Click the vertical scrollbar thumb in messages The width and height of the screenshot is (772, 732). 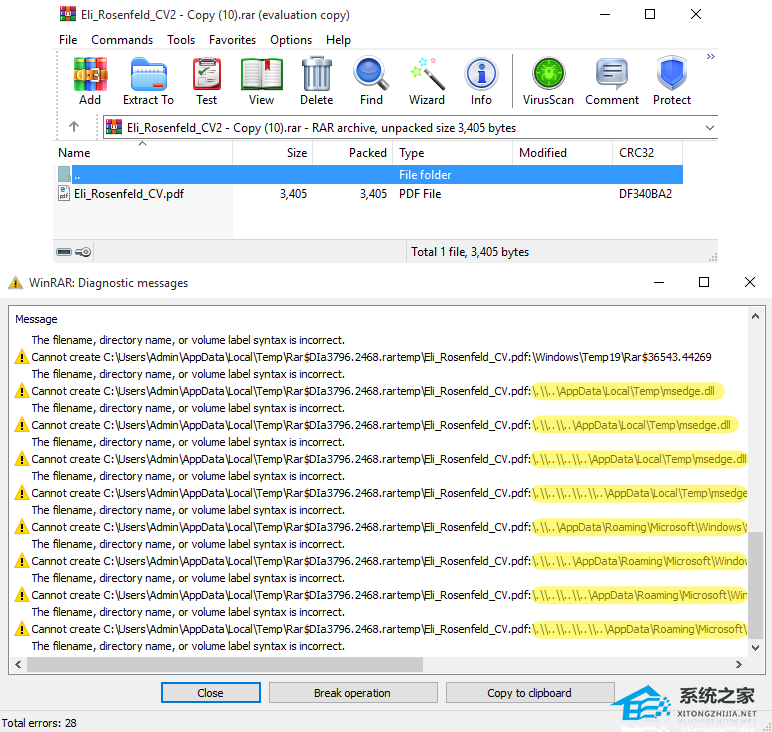pyautogui.click(x=755, y=584)
